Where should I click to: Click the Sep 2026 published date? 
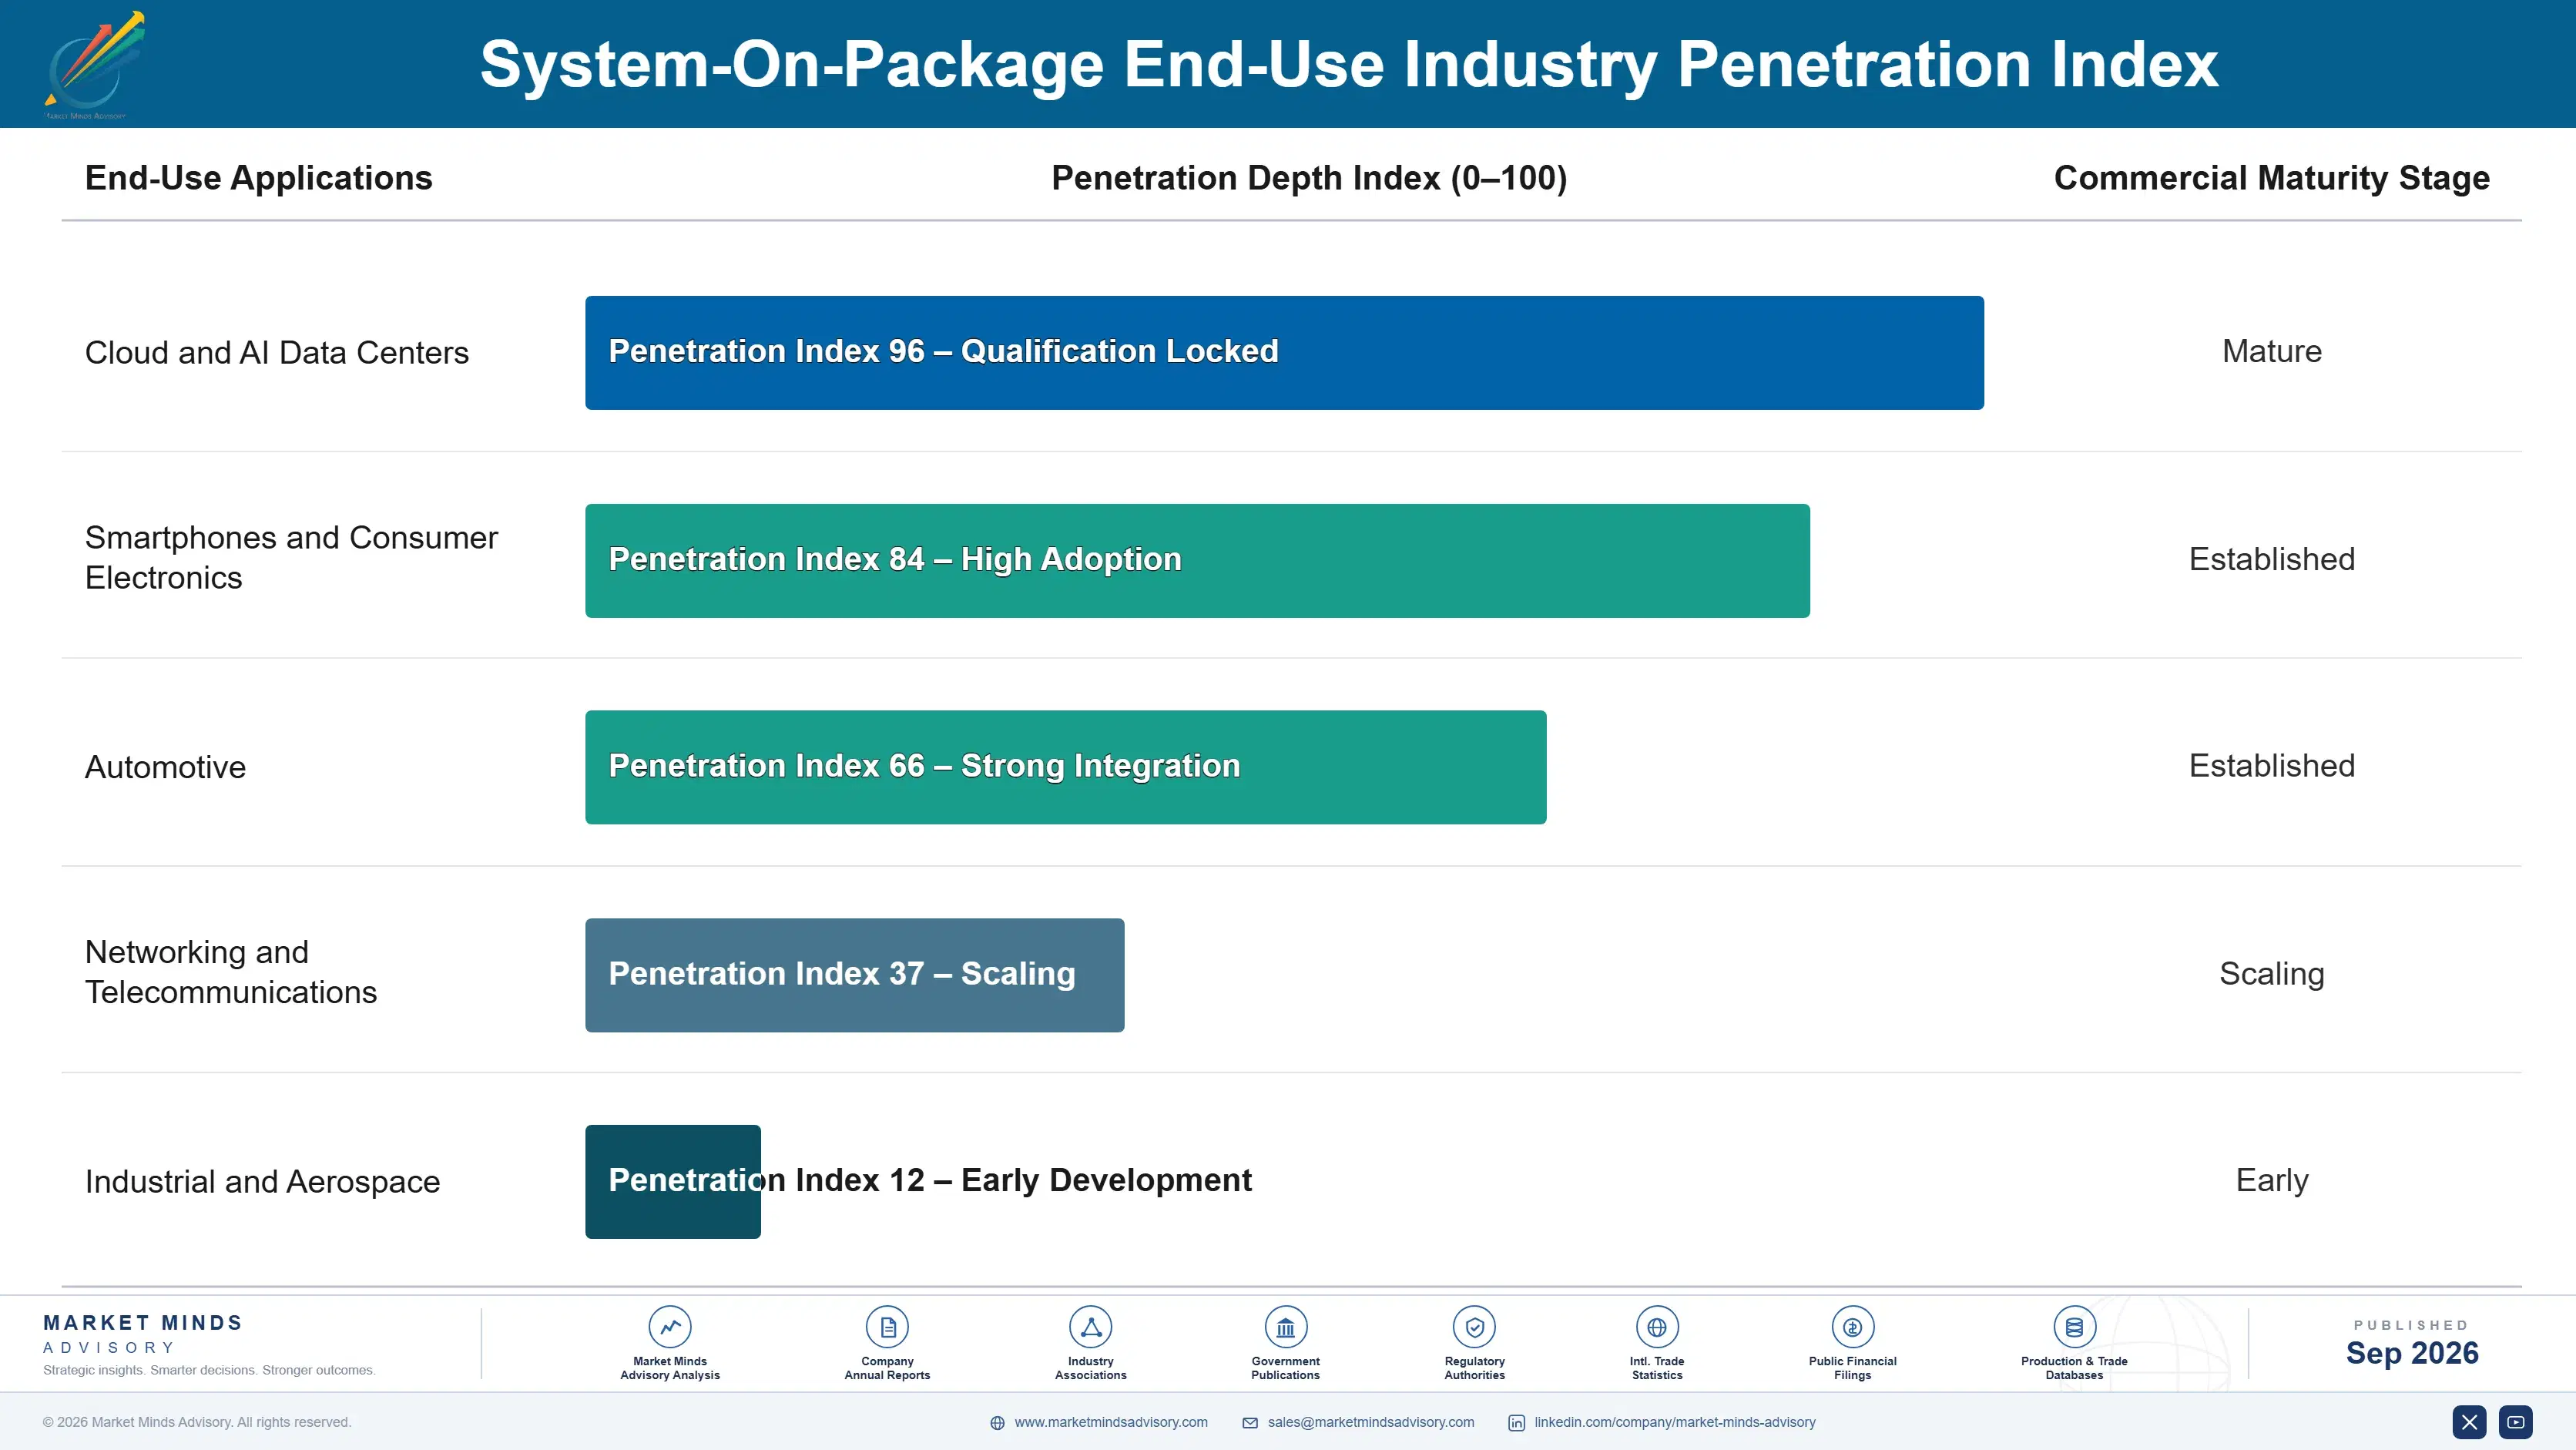(2412, 1353)
